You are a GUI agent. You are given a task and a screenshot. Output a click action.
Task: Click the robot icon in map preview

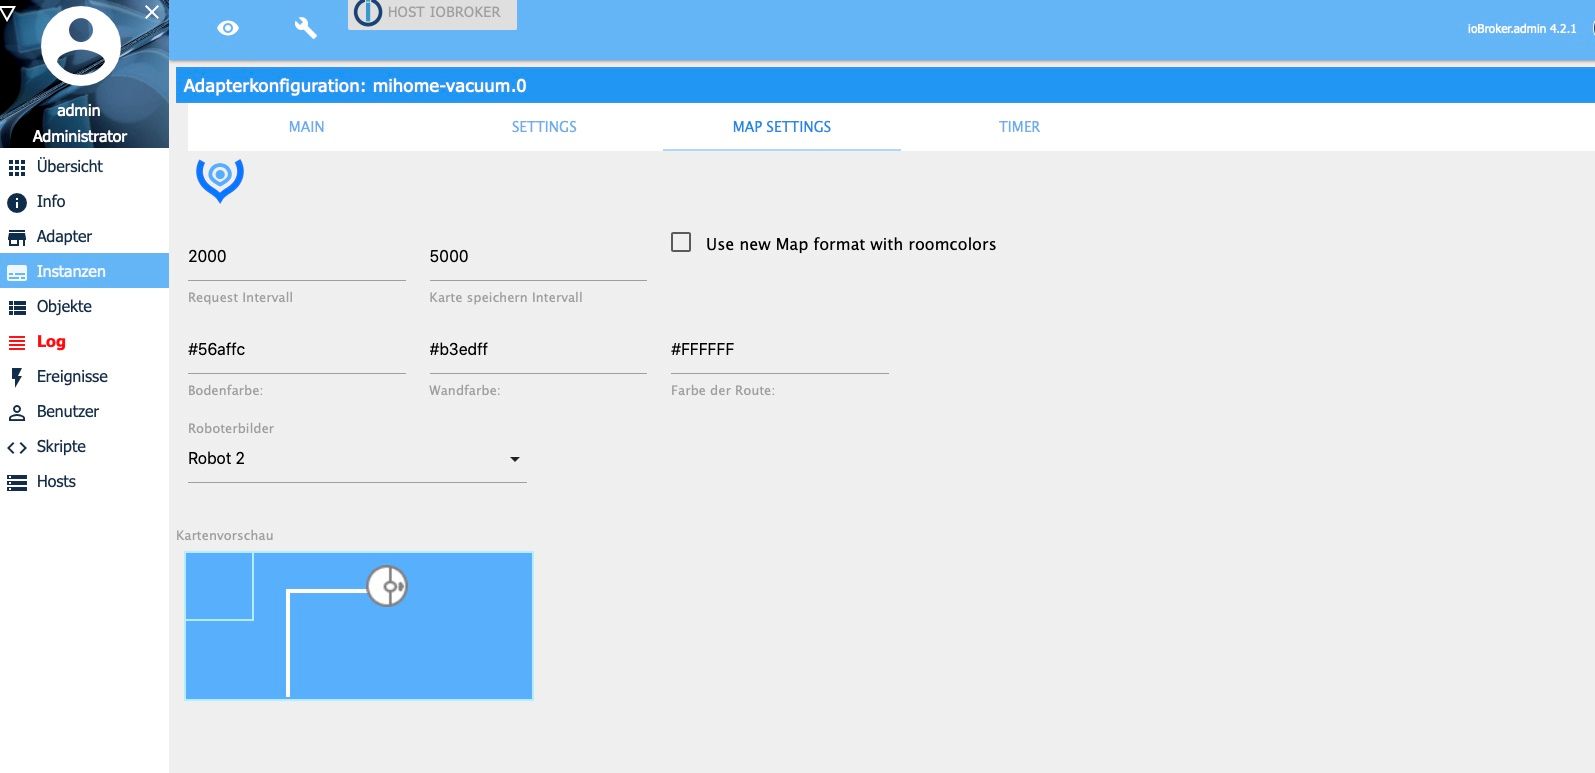pos(387,586)
